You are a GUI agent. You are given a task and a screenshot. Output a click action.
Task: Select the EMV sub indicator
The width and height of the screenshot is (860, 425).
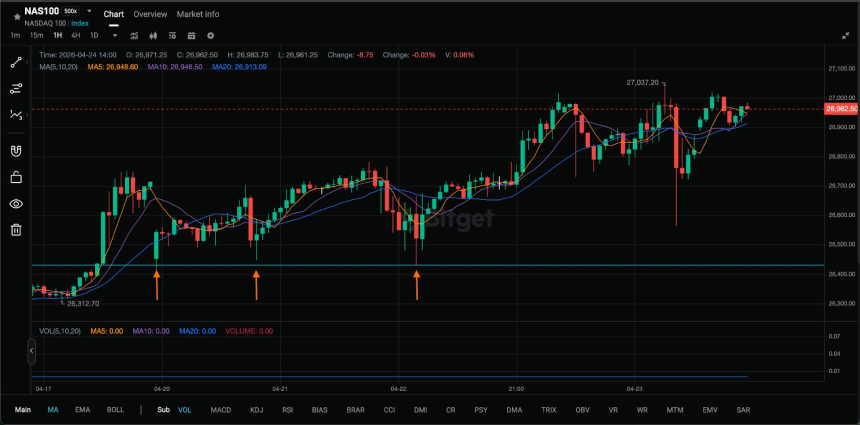710,410
